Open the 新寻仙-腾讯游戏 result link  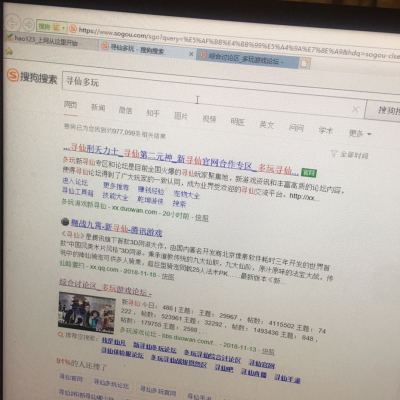click(x=116, y=228)
